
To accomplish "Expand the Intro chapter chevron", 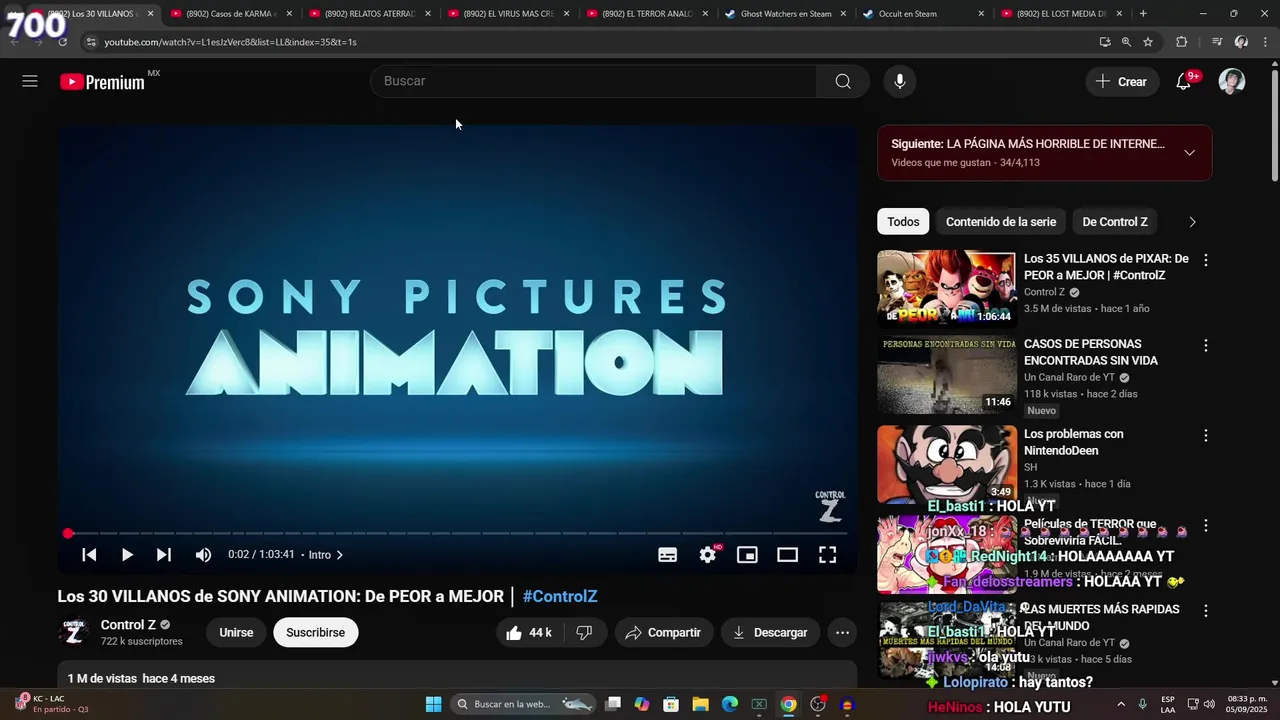I will pos(340,555).
